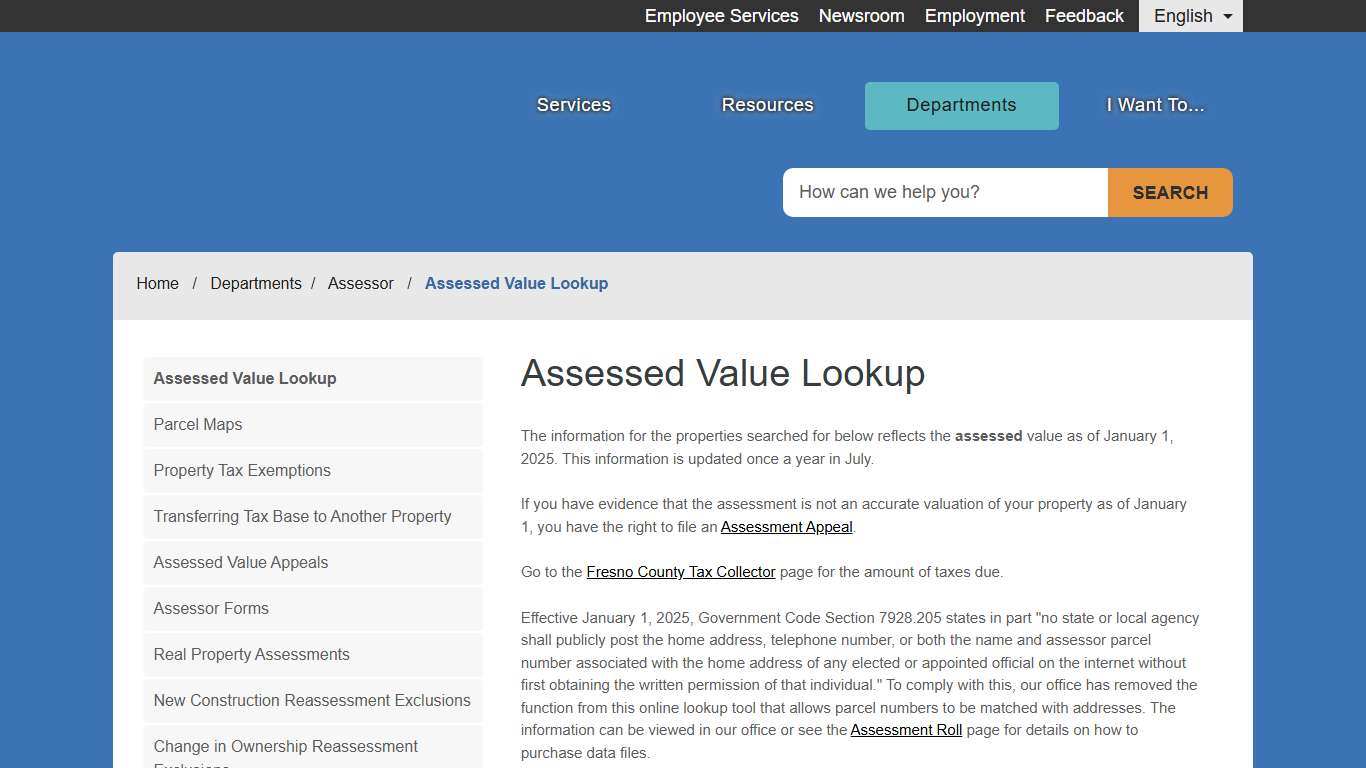
Task: View Assessed Value Appeals section
Action: (240, 562)
